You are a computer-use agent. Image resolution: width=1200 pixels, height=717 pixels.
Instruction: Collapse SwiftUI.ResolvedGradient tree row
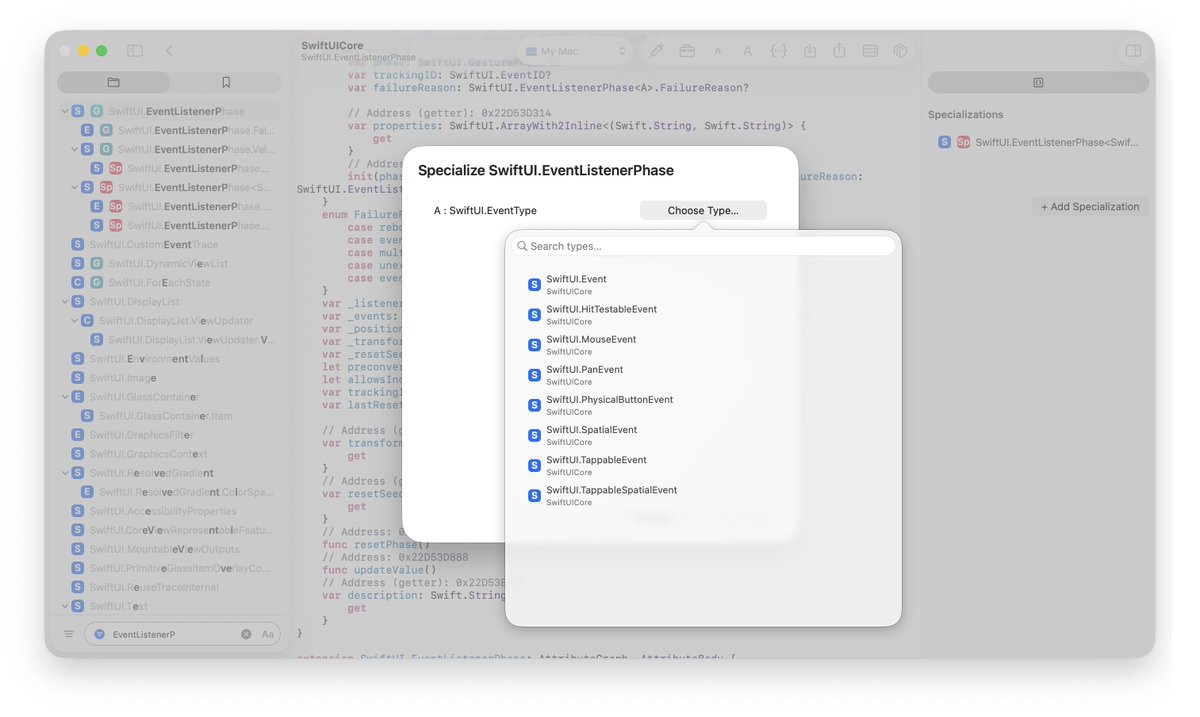(x=64, y=472)
